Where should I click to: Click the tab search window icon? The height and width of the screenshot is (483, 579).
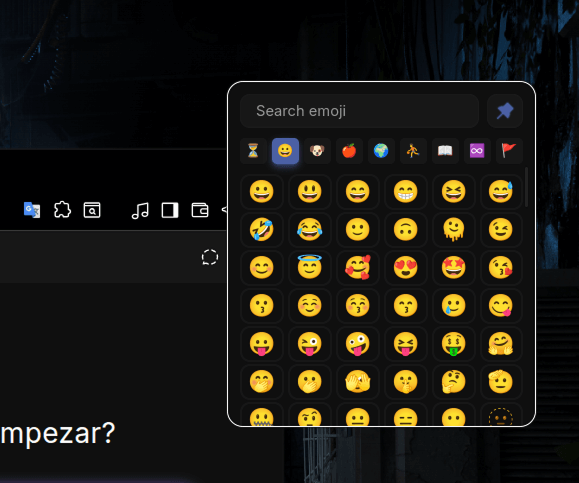[x=92, y=210]
